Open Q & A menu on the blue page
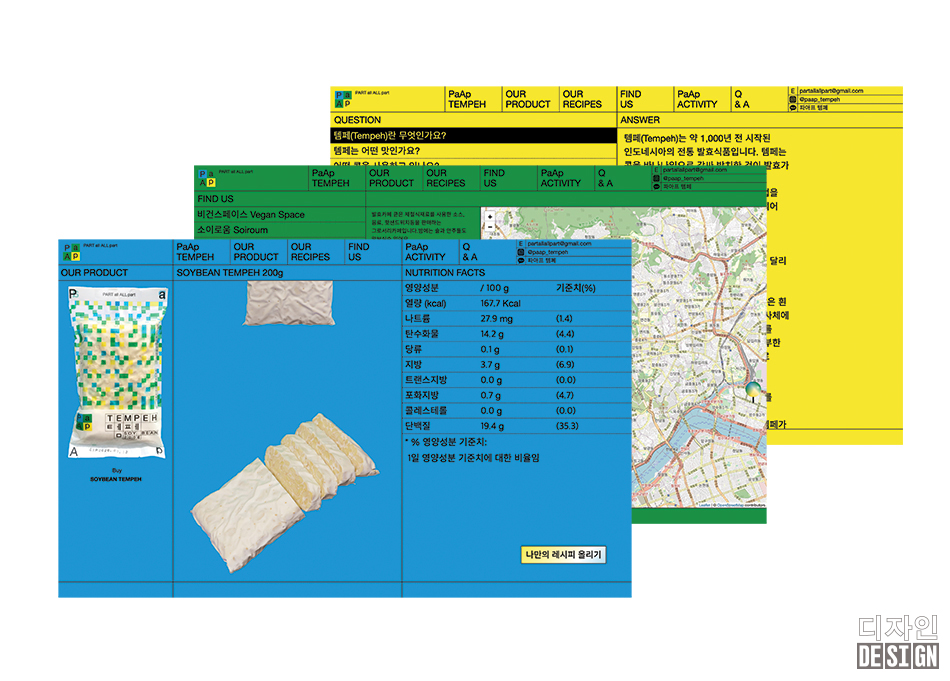 (x=470, y=252)
